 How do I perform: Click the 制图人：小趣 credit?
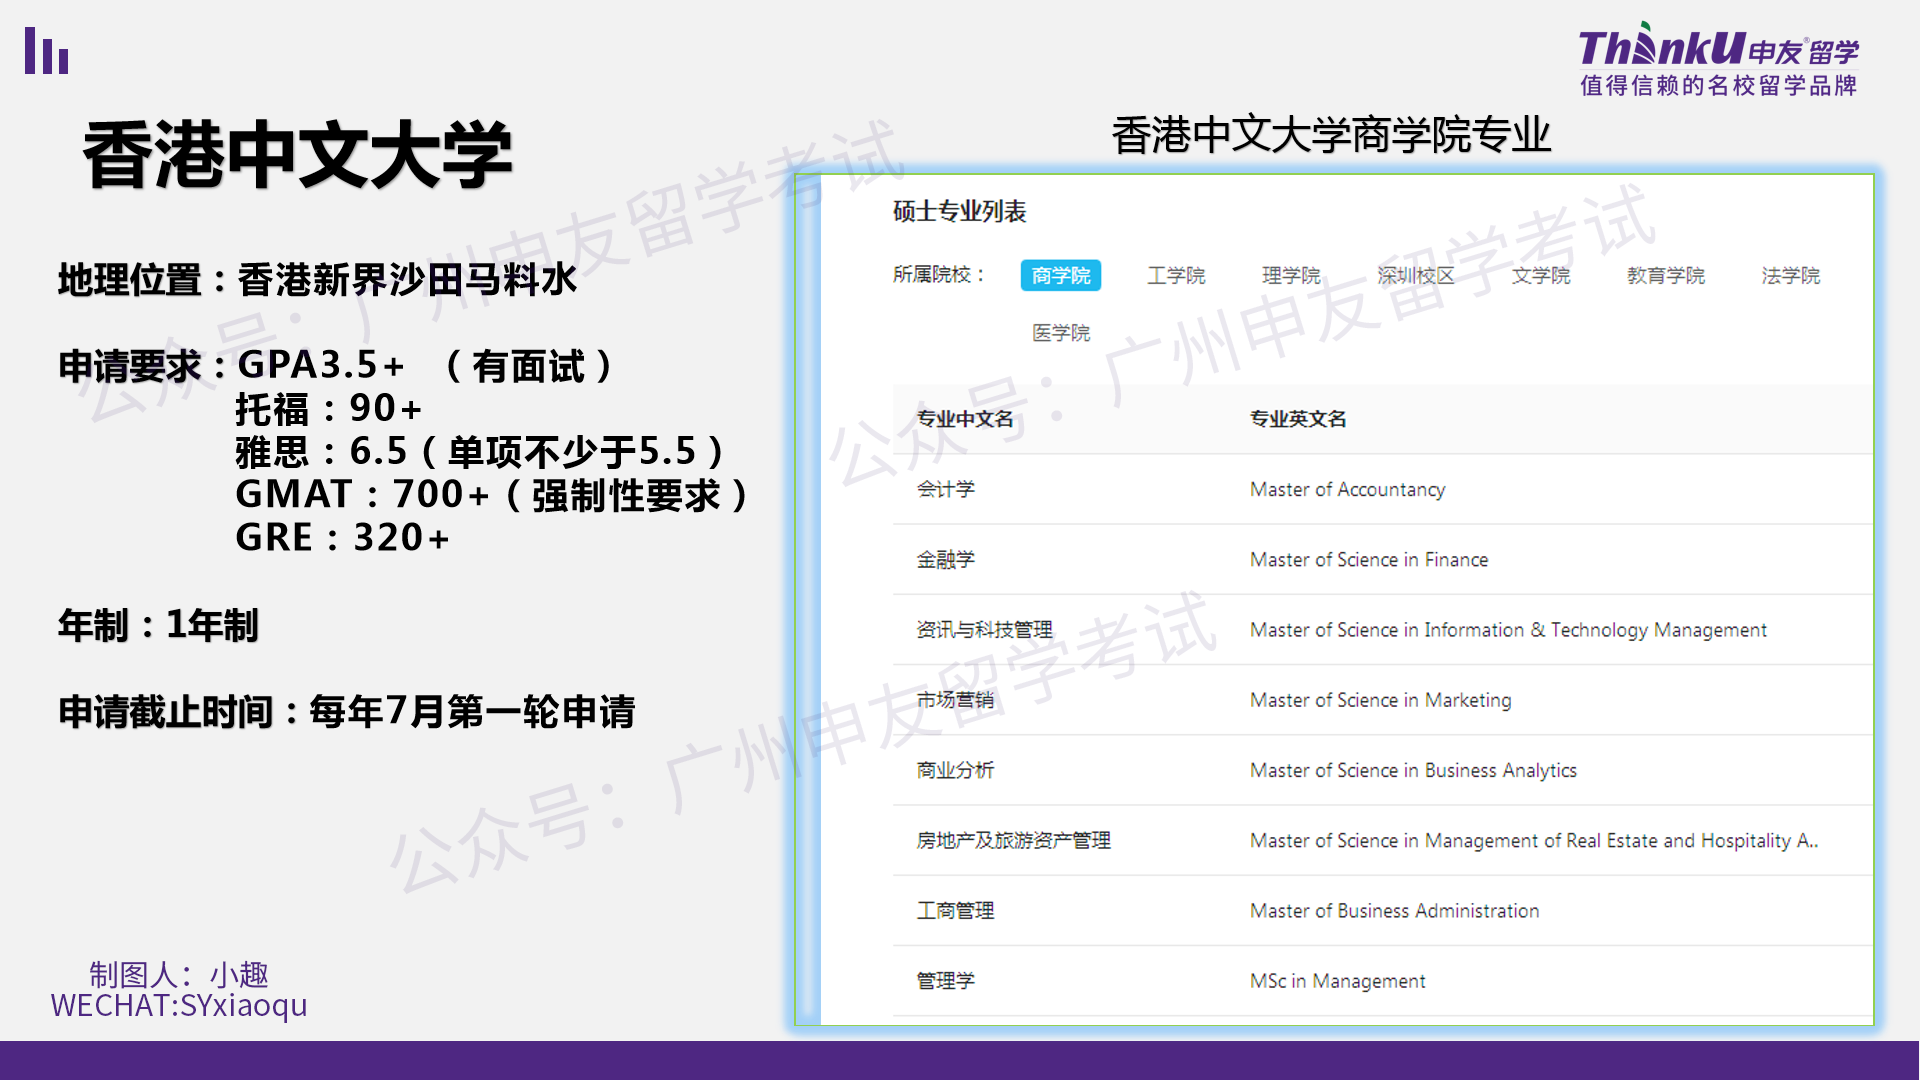pos(178,974)
